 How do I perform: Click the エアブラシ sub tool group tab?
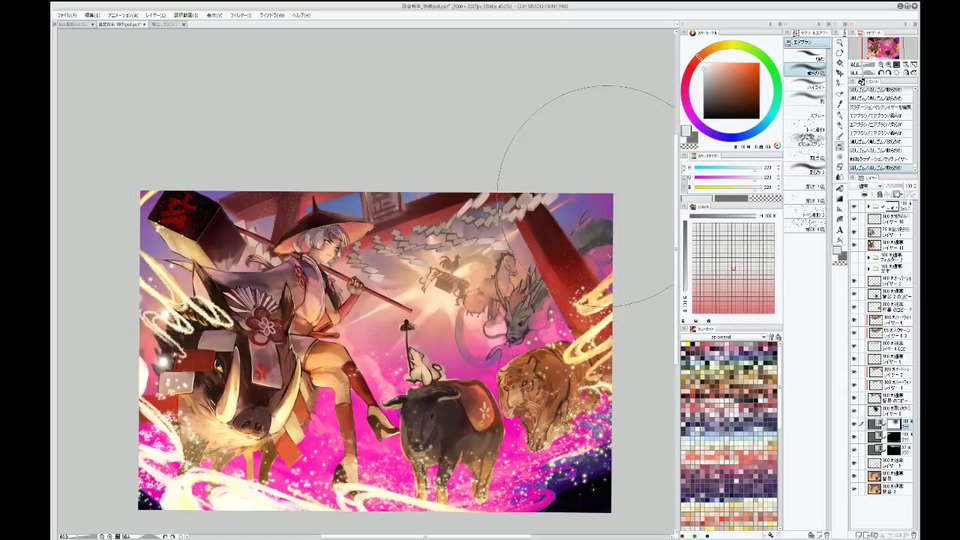point(808,43)
